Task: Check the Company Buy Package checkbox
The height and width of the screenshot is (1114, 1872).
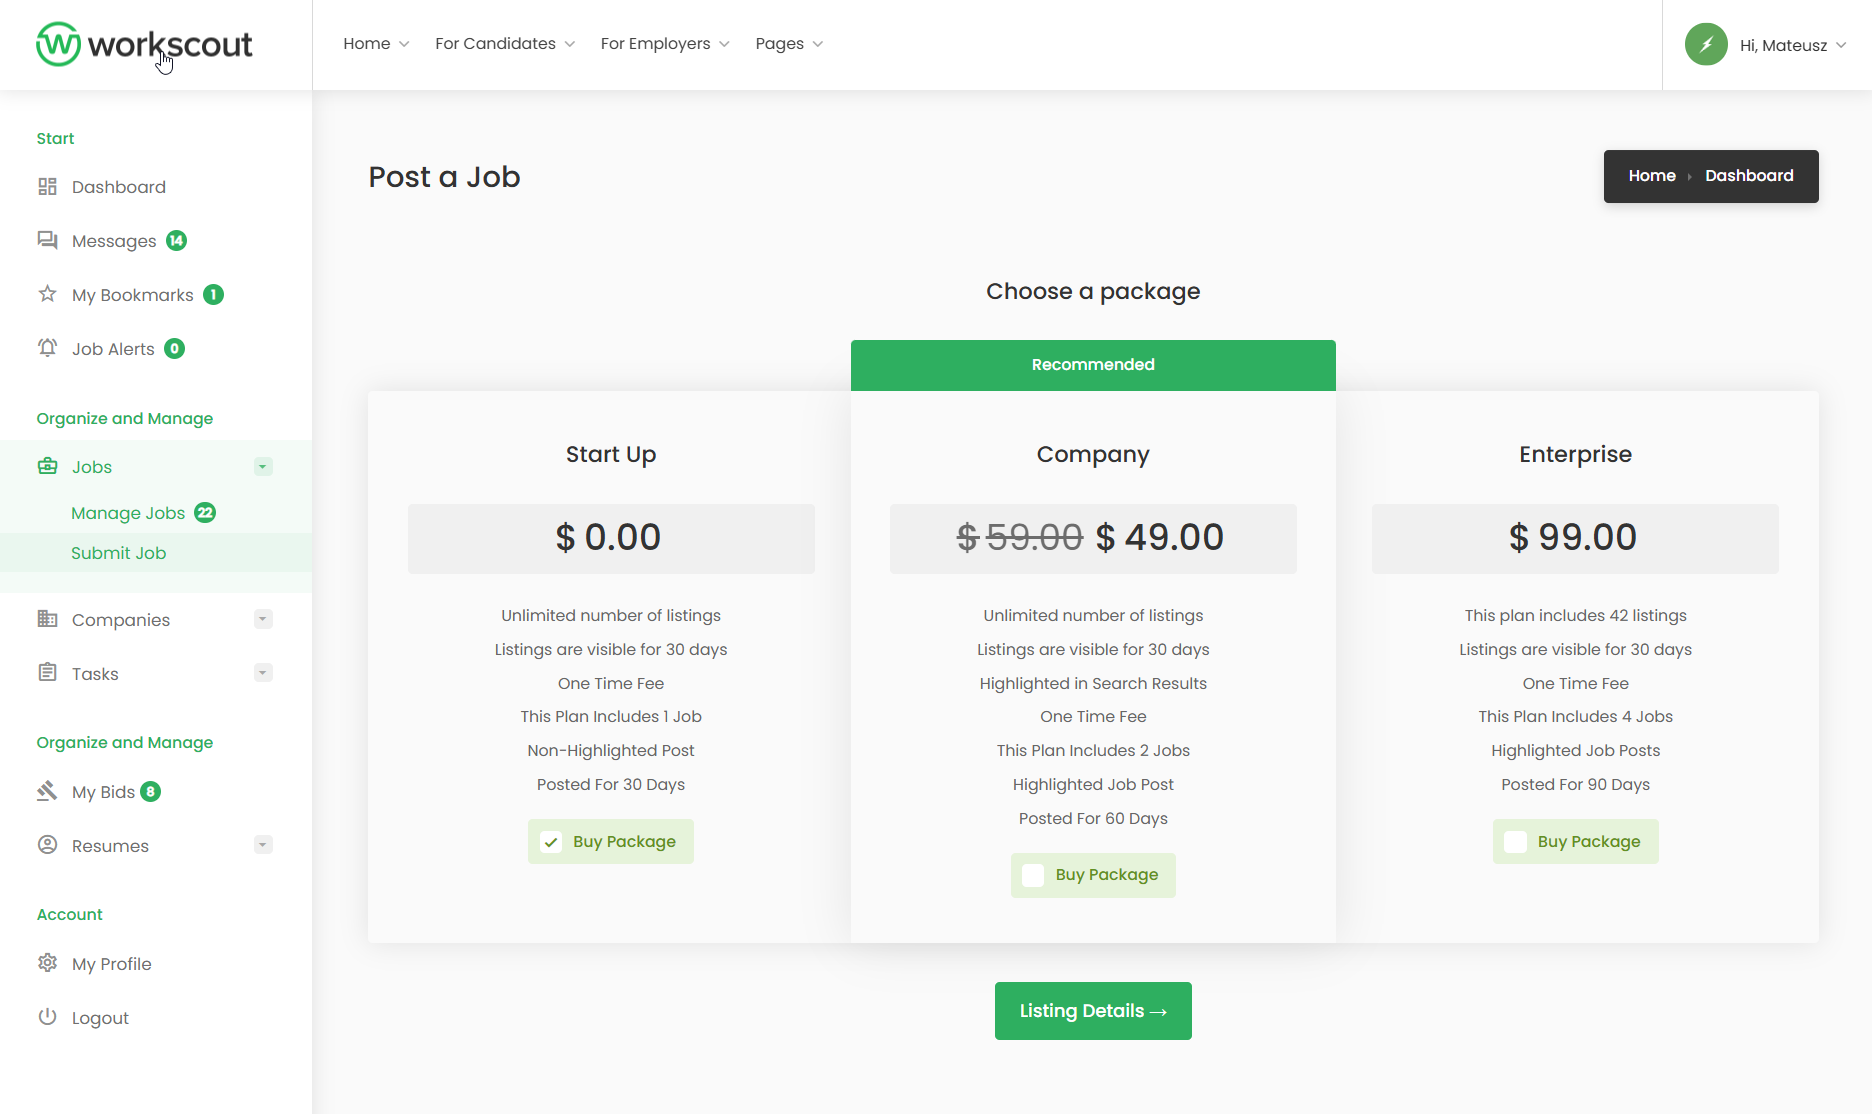Action: point(1033,875)
